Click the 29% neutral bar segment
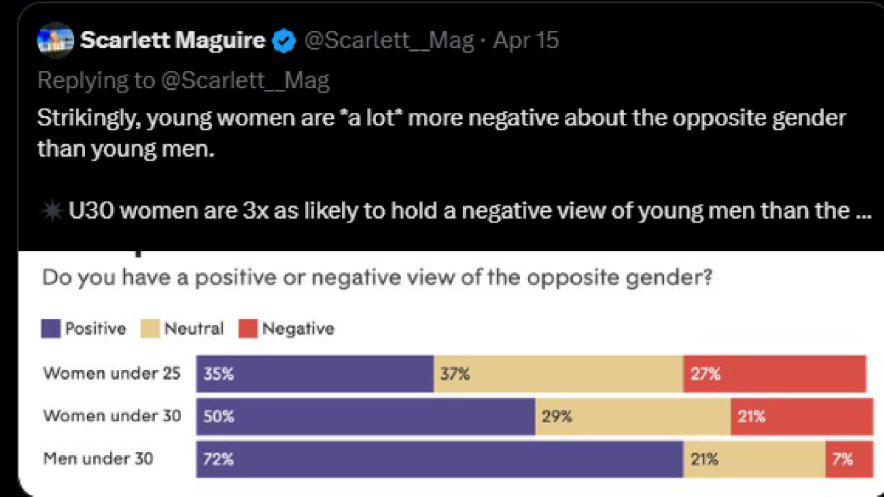This screenshot has width=884, height=497. pos(634,416)
